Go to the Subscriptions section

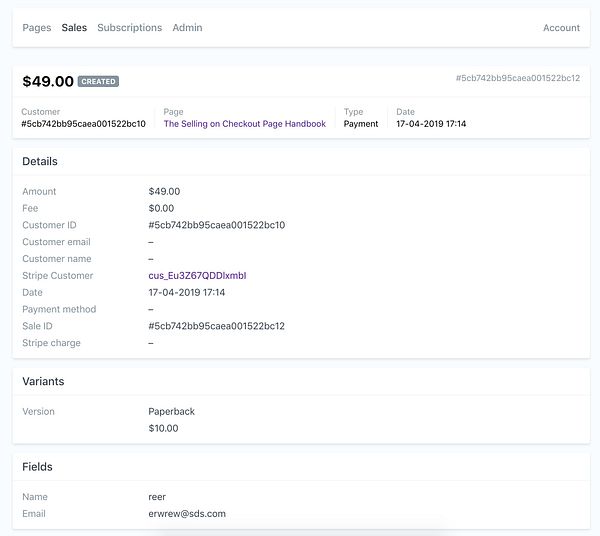(x=130, y=28)
